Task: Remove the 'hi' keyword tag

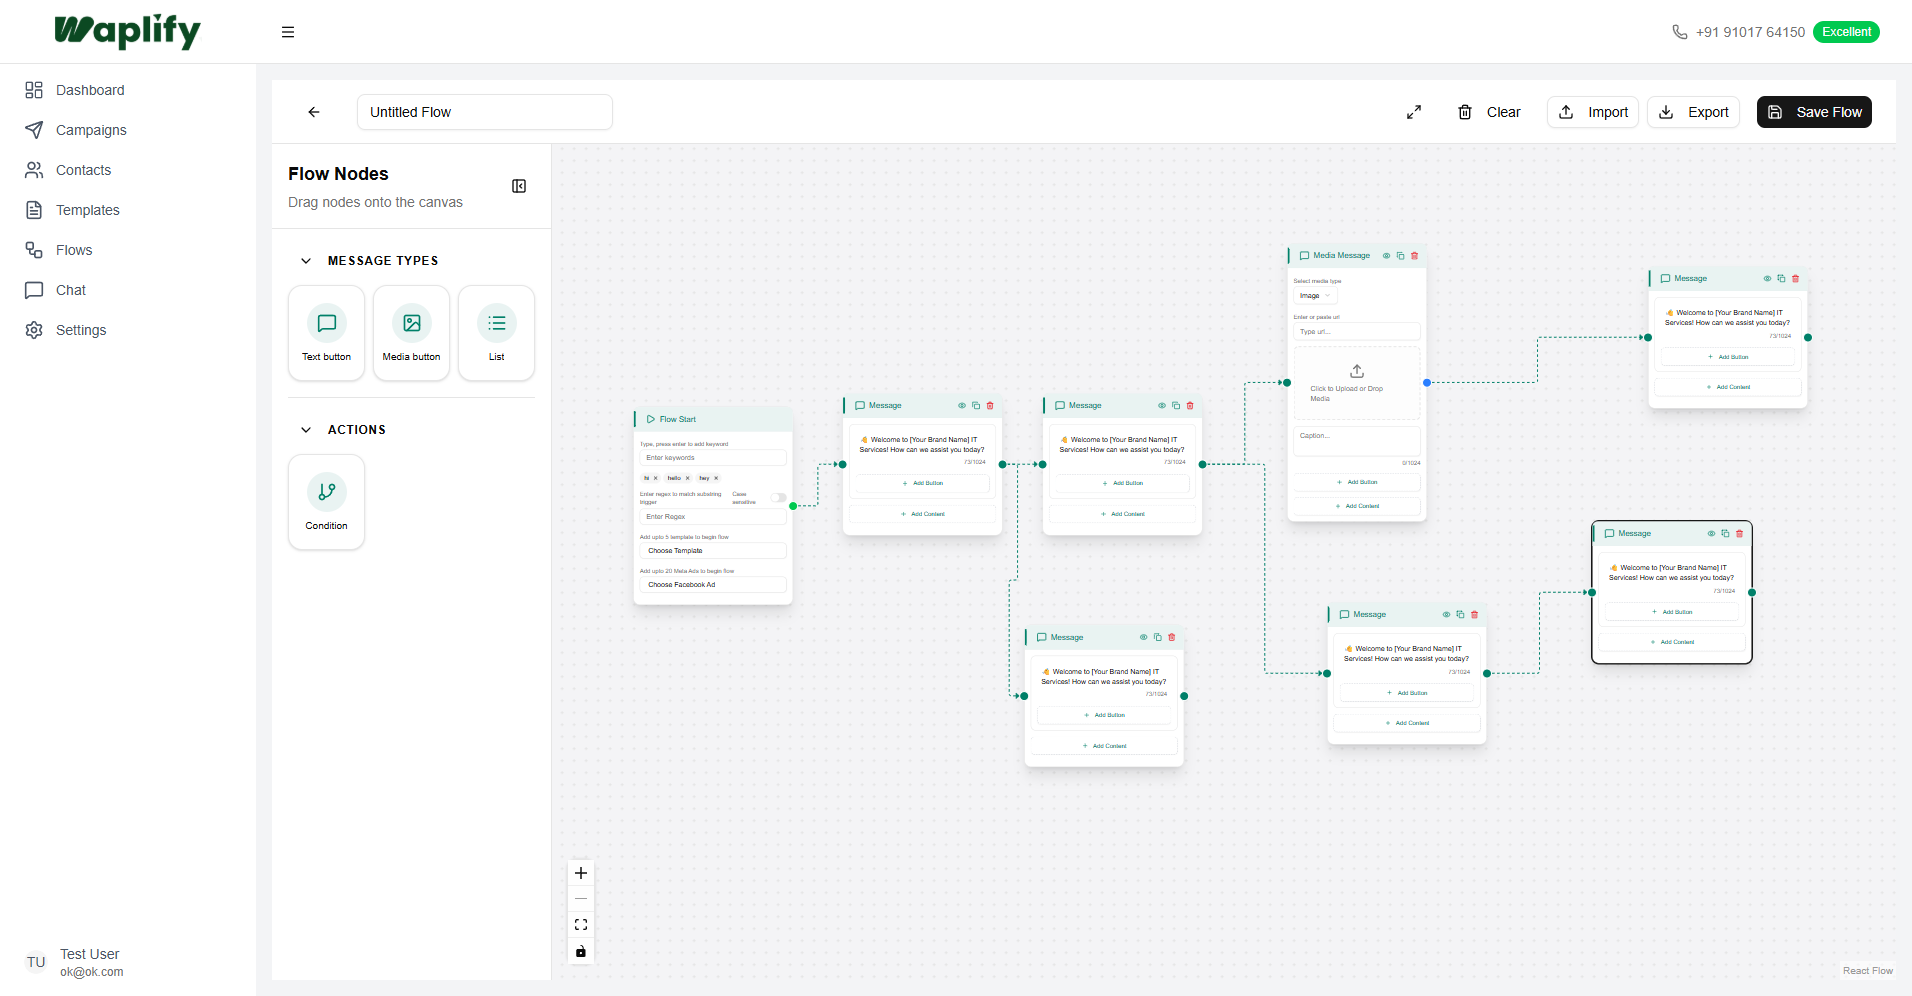Action: coord(656,478)
